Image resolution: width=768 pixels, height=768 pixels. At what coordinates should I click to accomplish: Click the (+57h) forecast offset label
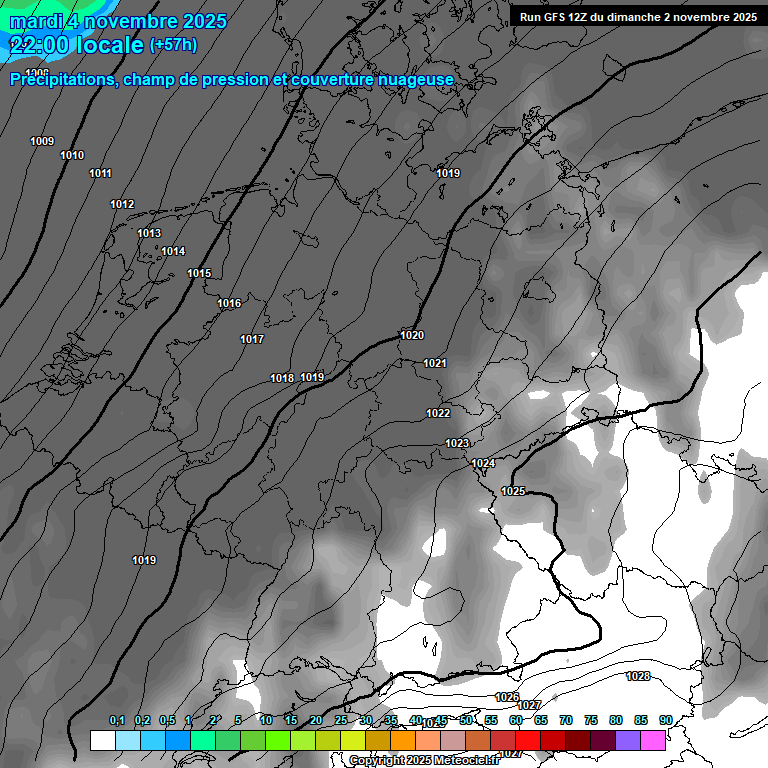click(x=173, y=45)
